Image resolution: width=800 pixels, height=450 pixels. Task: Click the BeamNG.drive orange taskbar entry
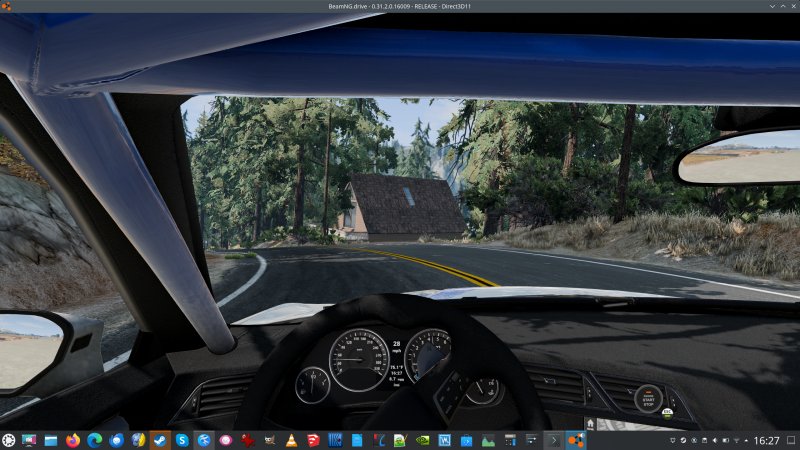click(x=576, y=440)
